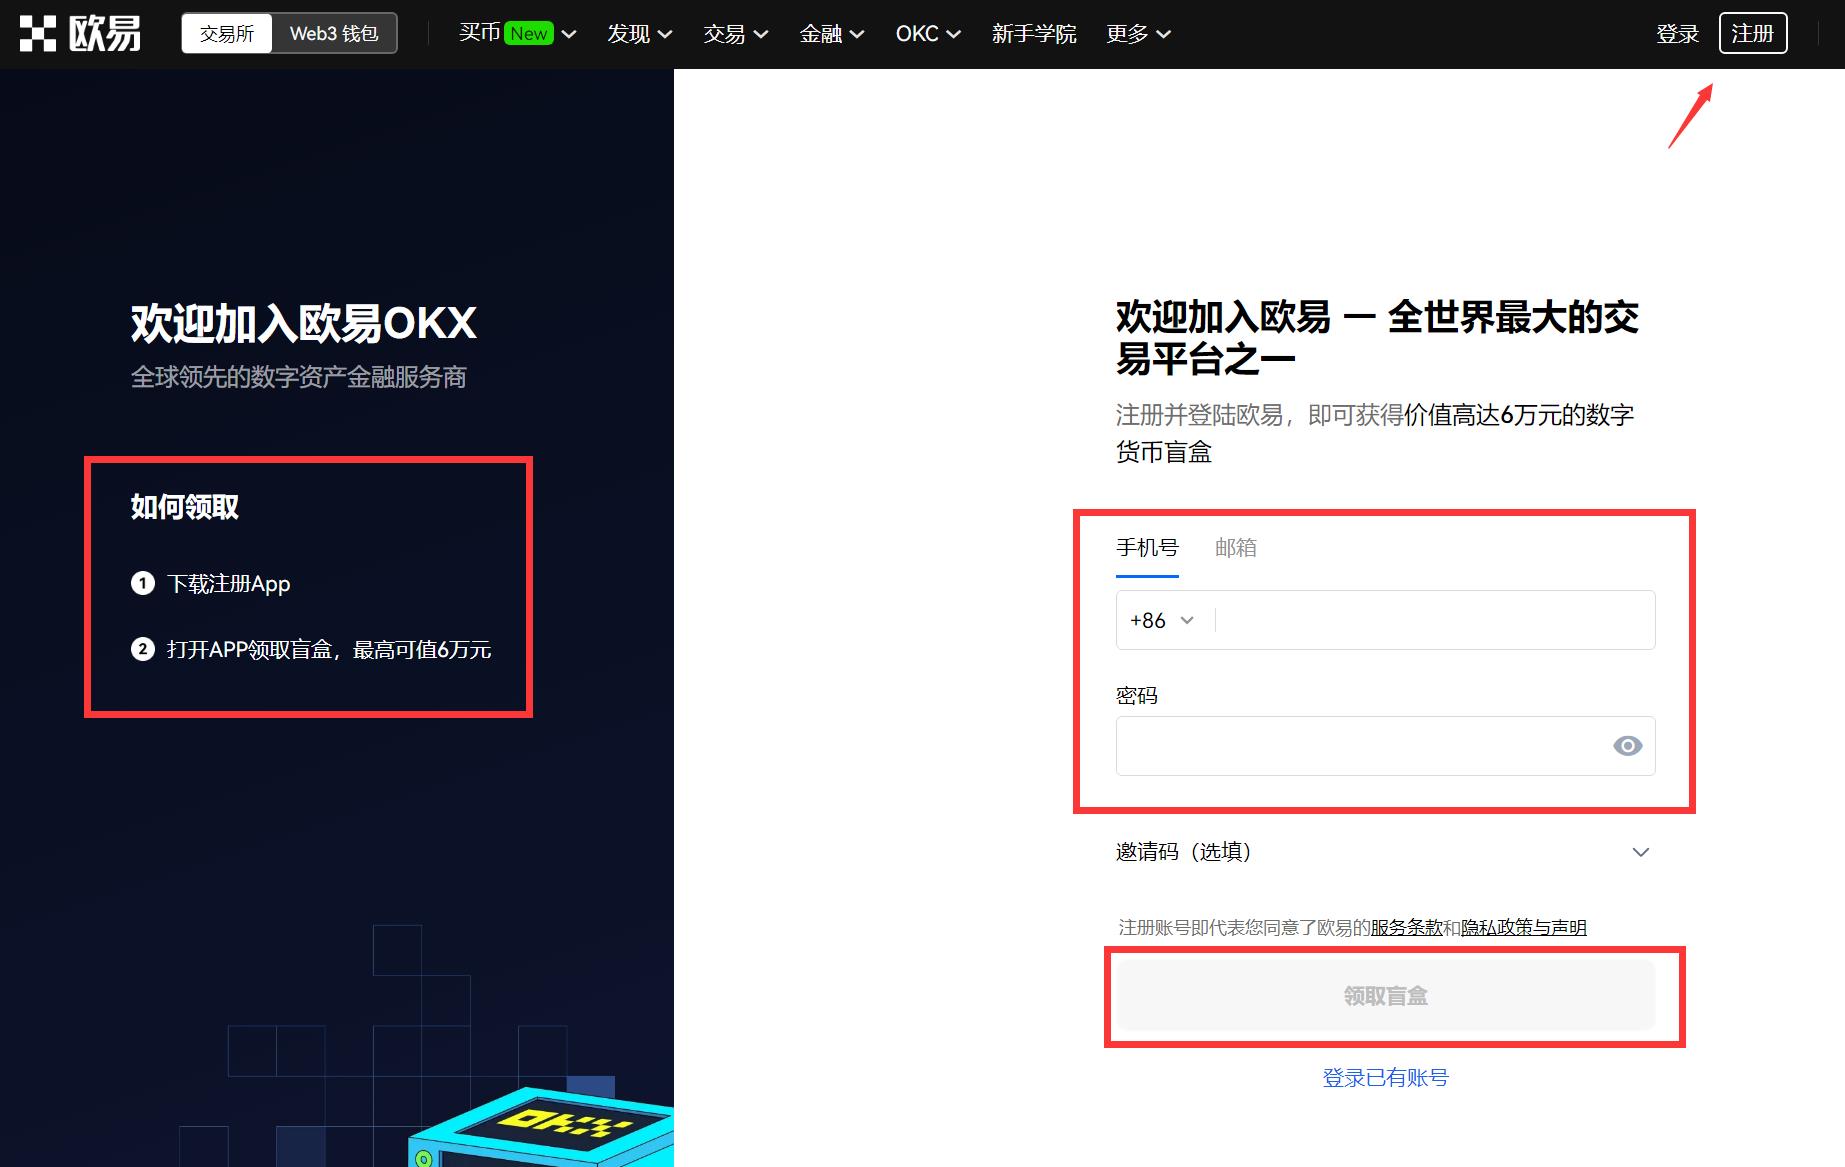This screenshot has height=1167, width=1845.
Task: Toggle password visibility eye icon
Action: [x=1627, y=746]
